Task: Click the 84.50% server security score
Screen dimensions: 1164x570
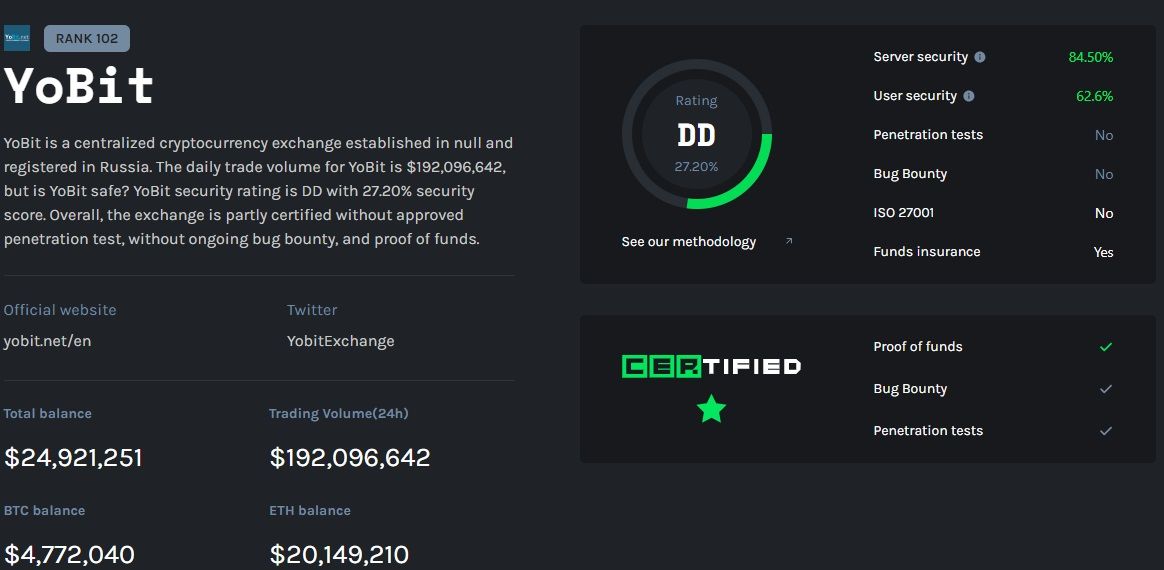Action: click(x=1090, y=57)
